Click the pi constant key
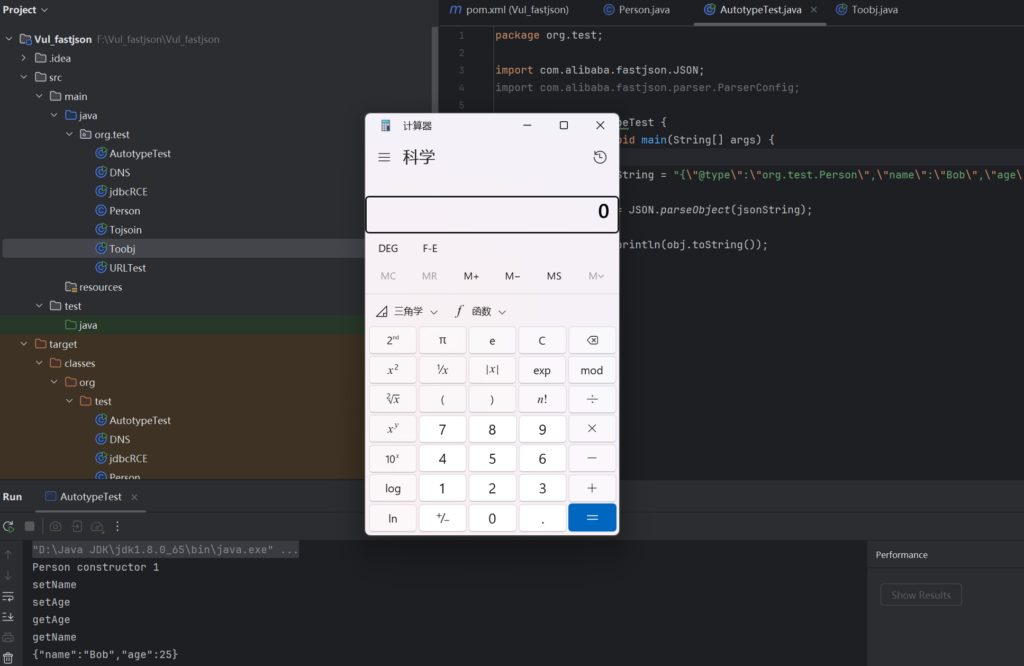Viewport: 1024px width, 666px height. 442,340
